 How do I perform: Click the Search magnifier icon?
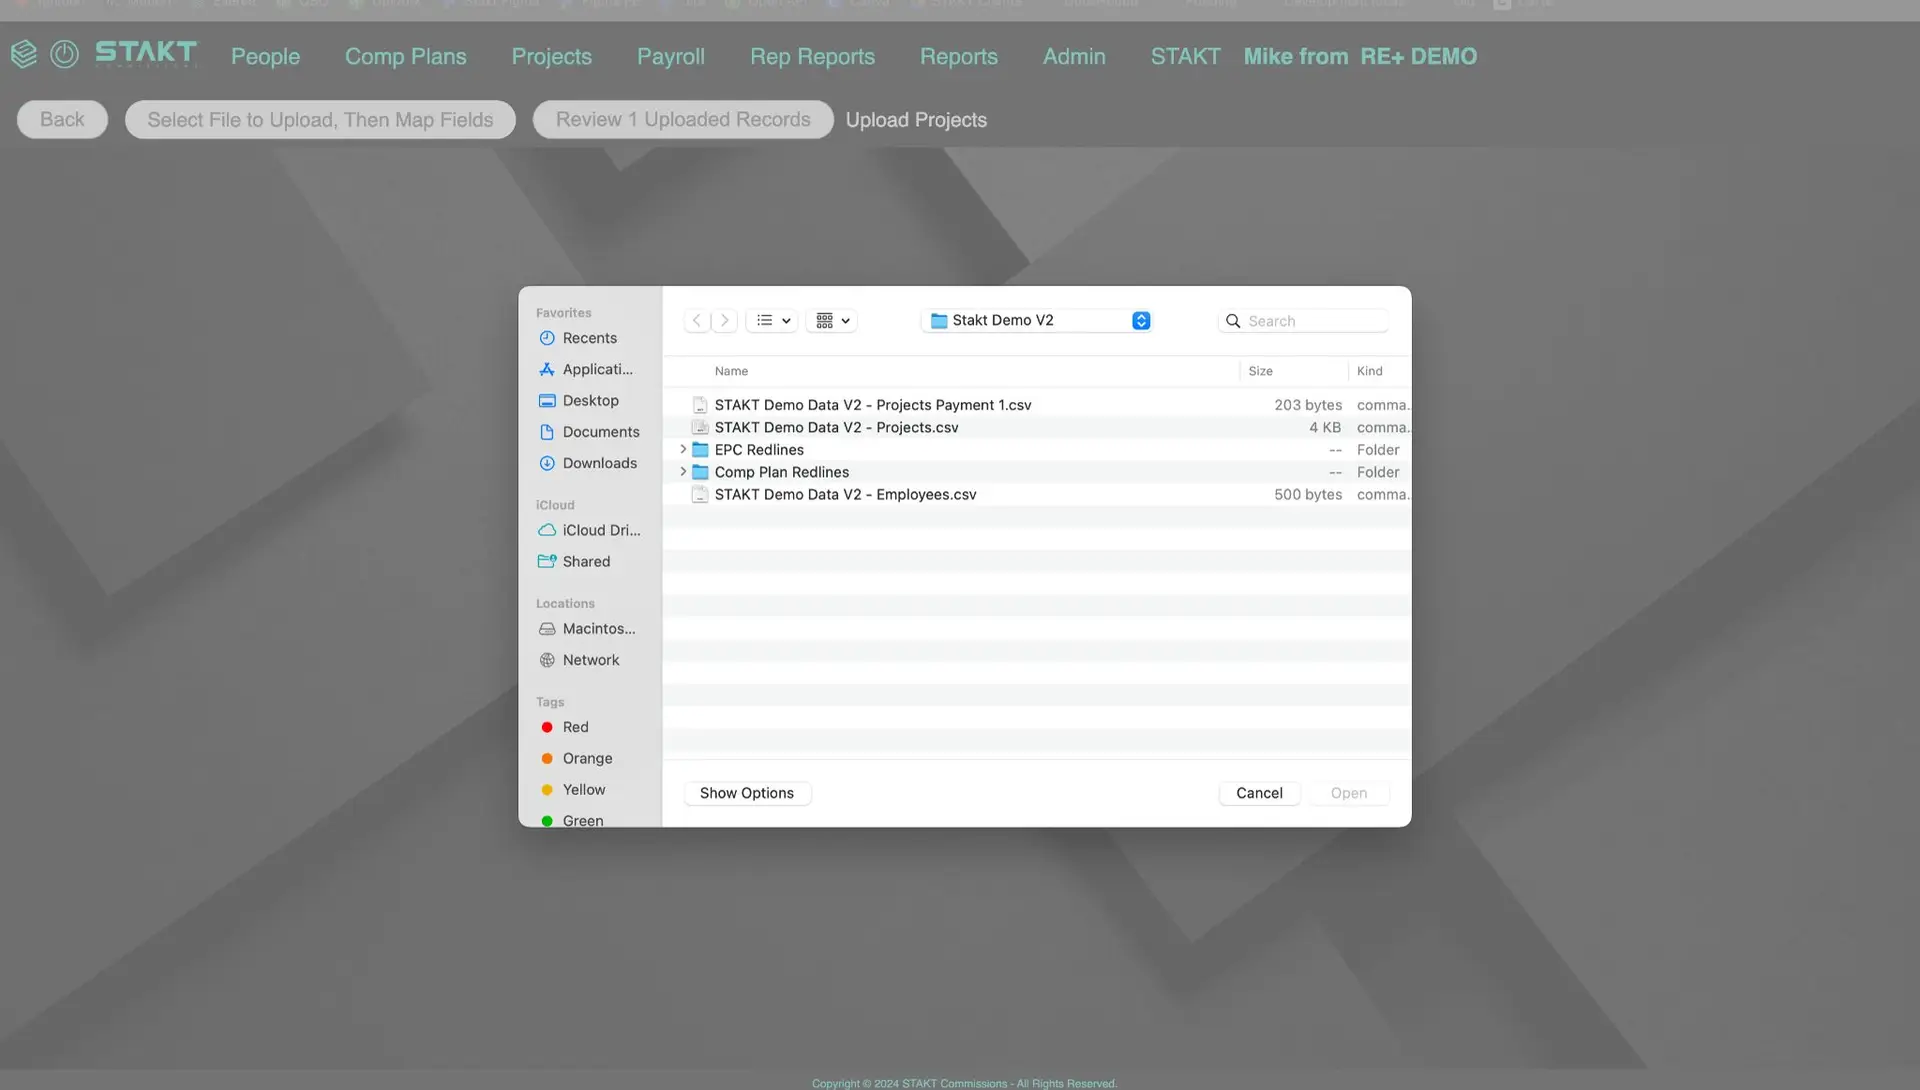pyautogui.click(x=1233, y=321)
